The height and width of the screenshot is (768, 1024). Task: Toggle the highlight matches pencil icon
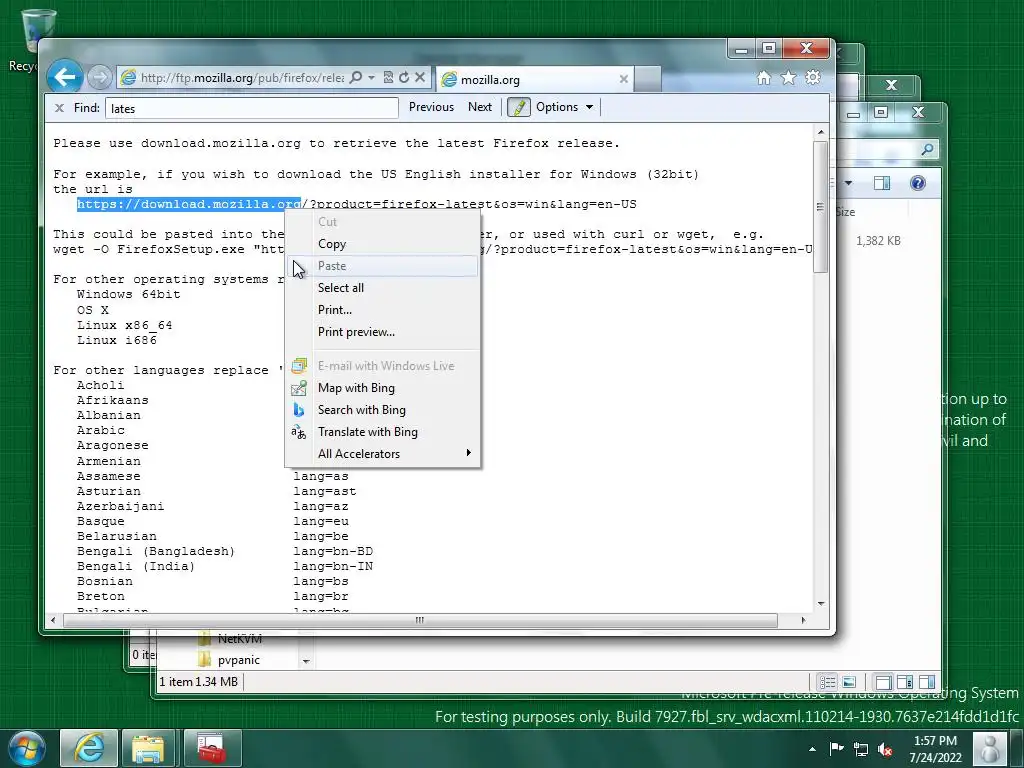[x=519, y=107]
